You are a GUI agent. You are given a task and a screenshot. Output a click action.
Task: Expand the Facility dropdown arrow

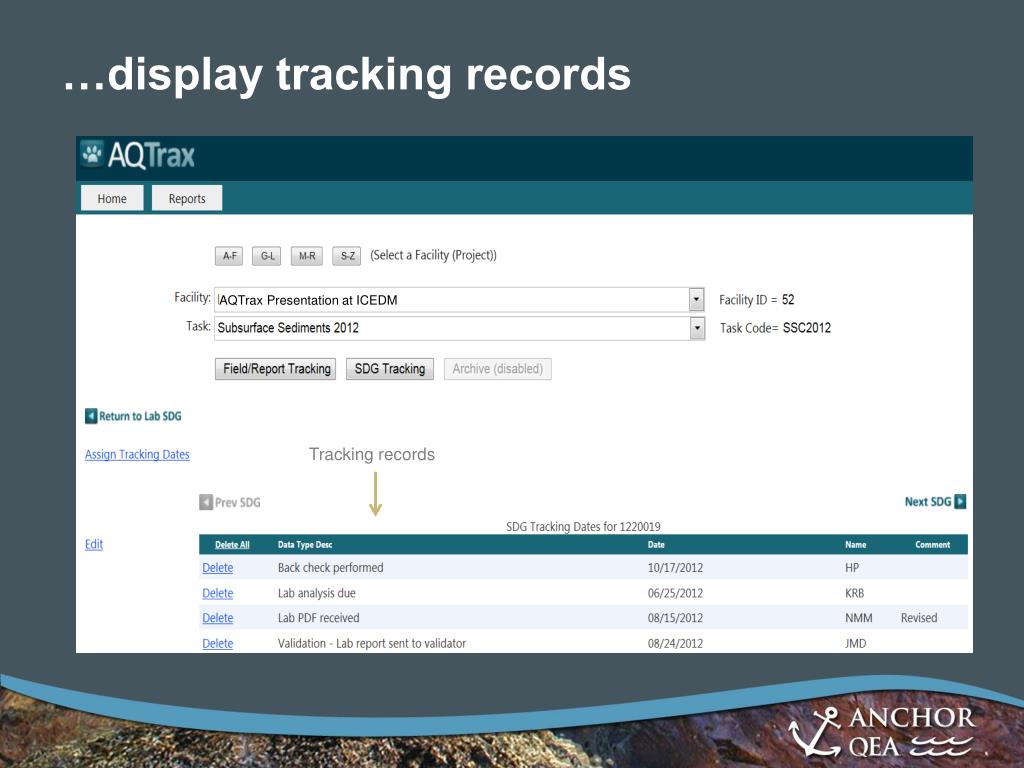click(696, 300)
